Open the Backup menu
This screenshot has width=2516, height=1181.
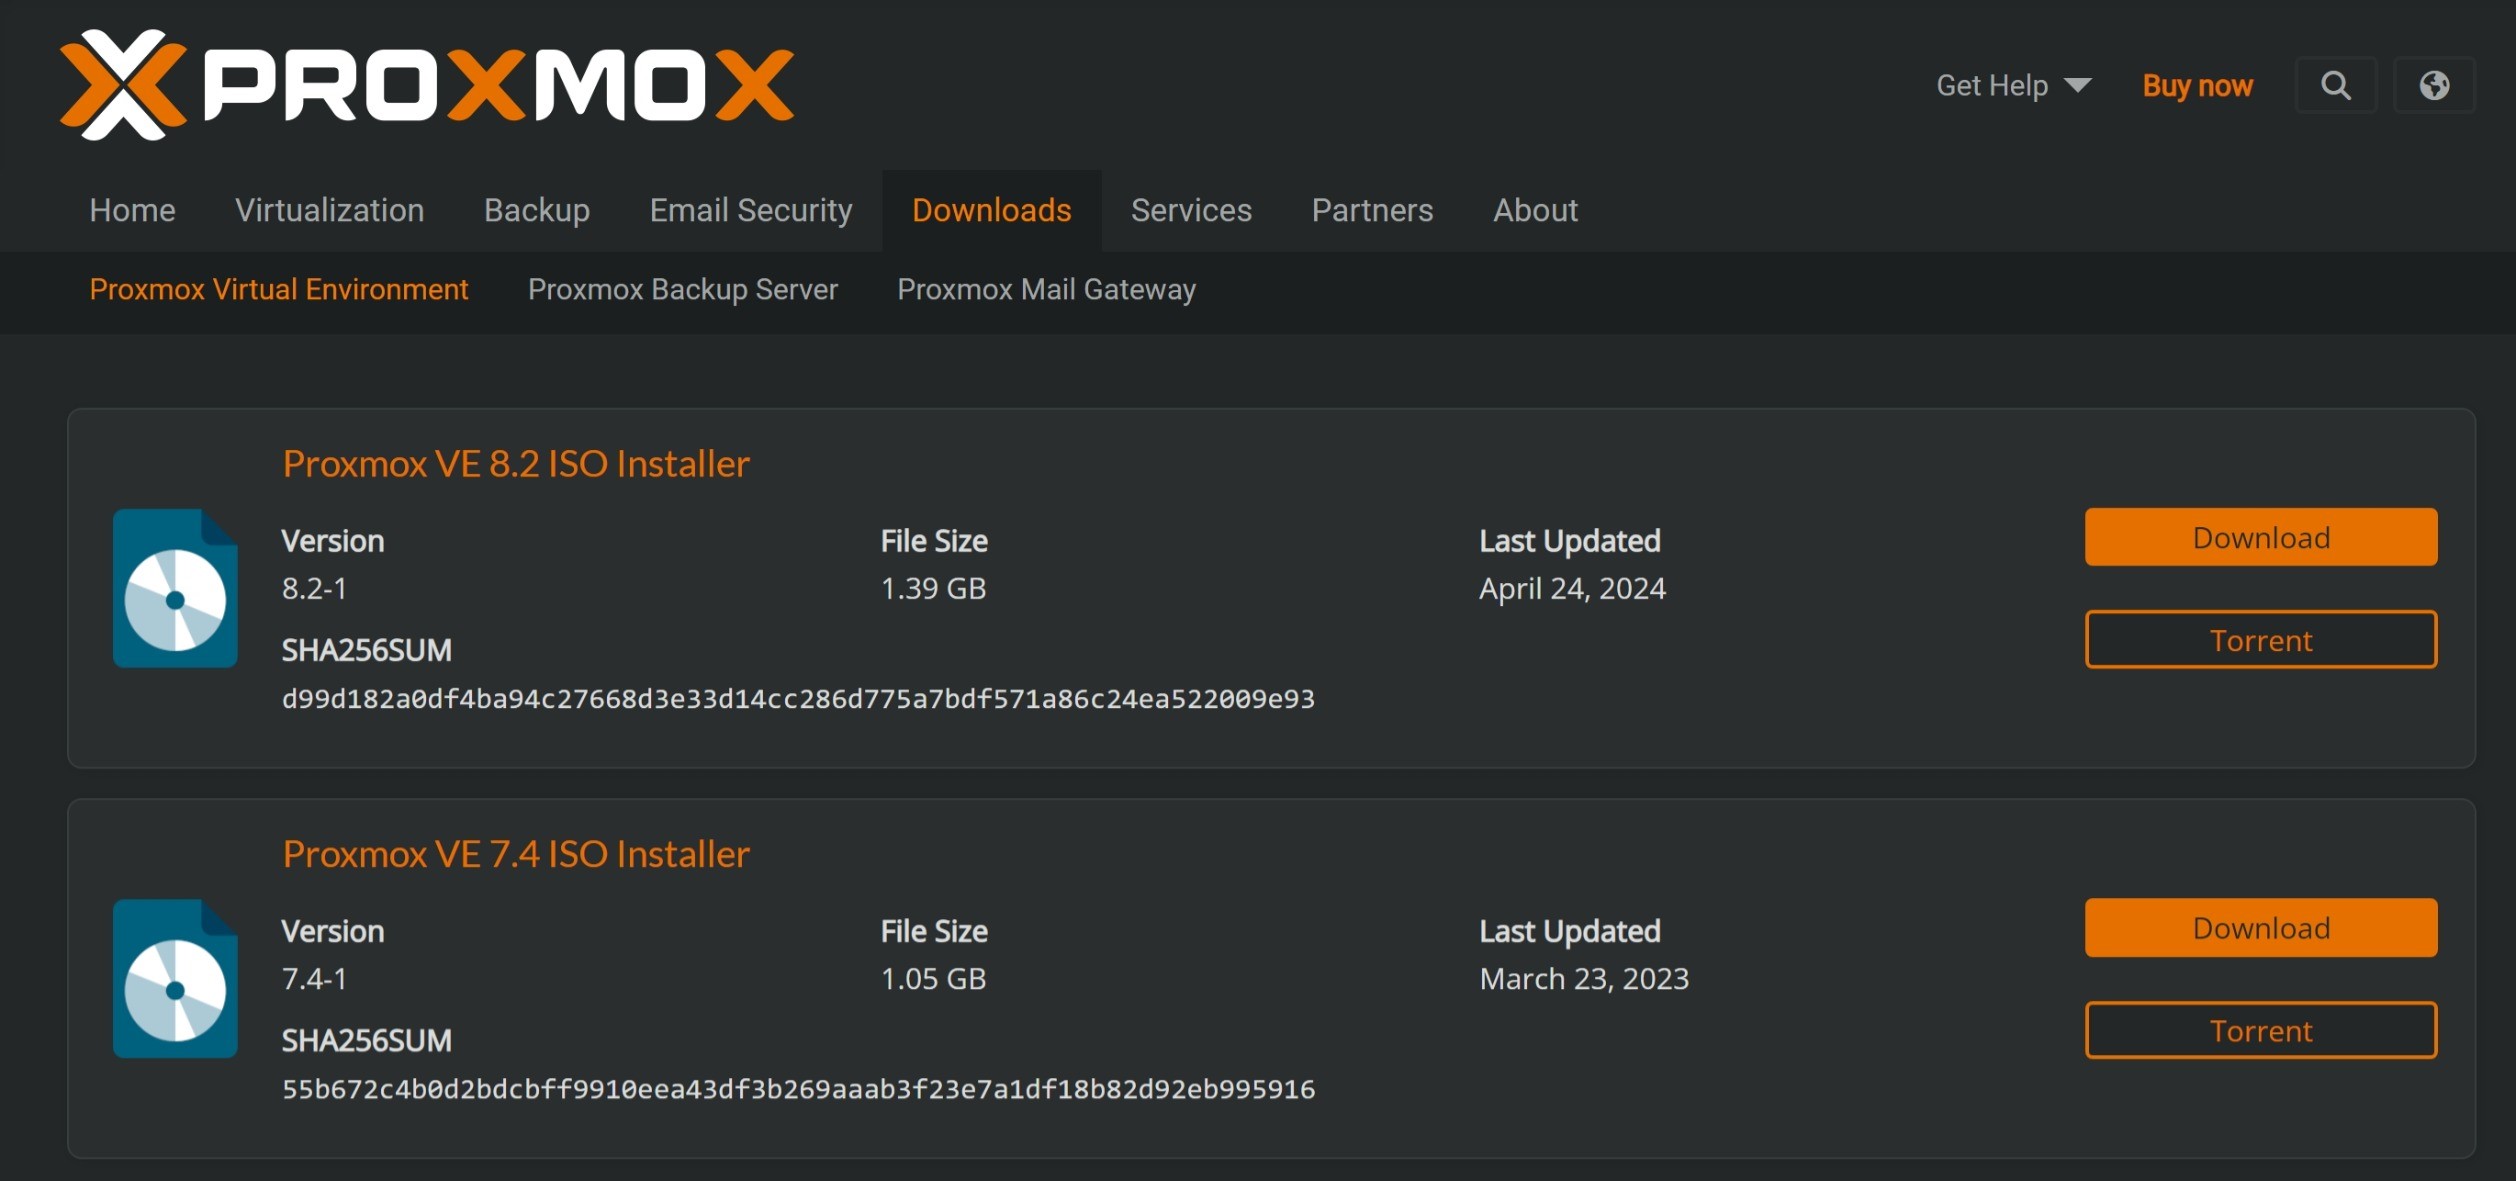(x=537, y=210)
